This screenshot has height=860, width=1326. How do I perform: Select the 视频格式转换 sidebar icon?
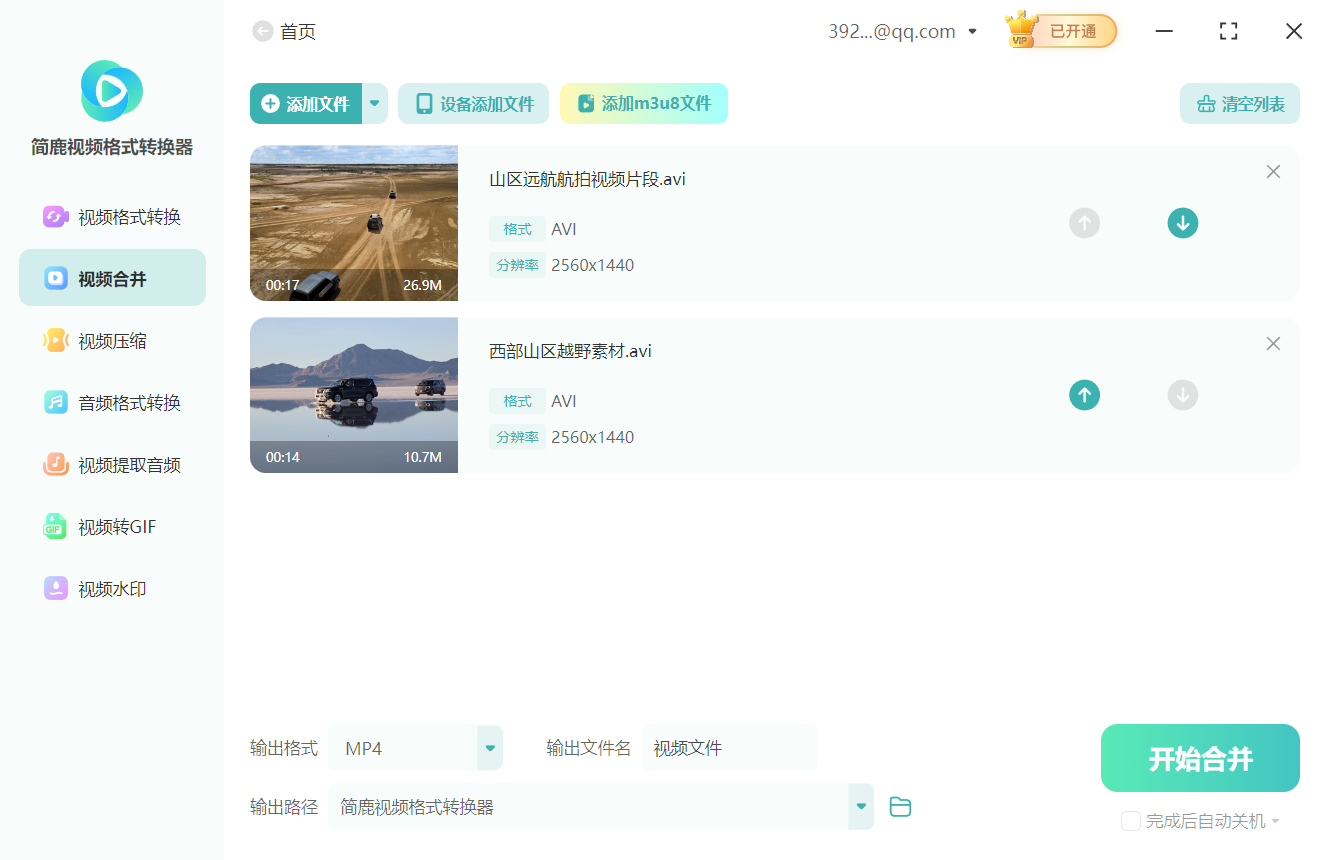click(x=55, y=216)
